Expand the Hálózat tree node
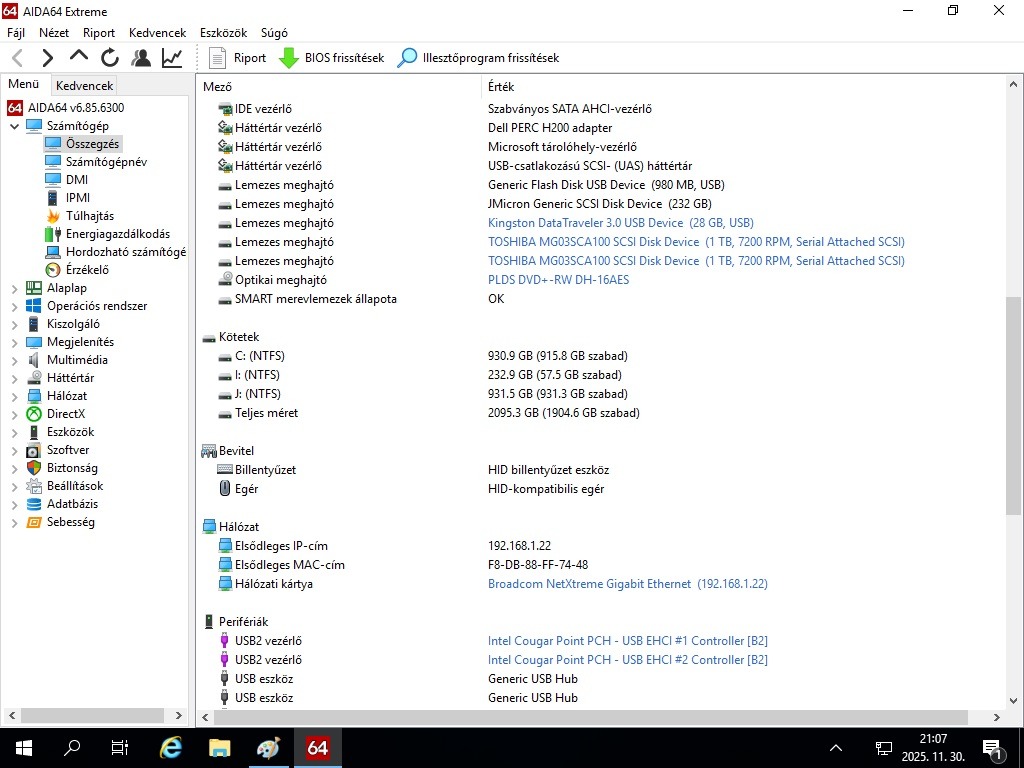This screenshot has height=768, width=1024. [x=14, y=396]
